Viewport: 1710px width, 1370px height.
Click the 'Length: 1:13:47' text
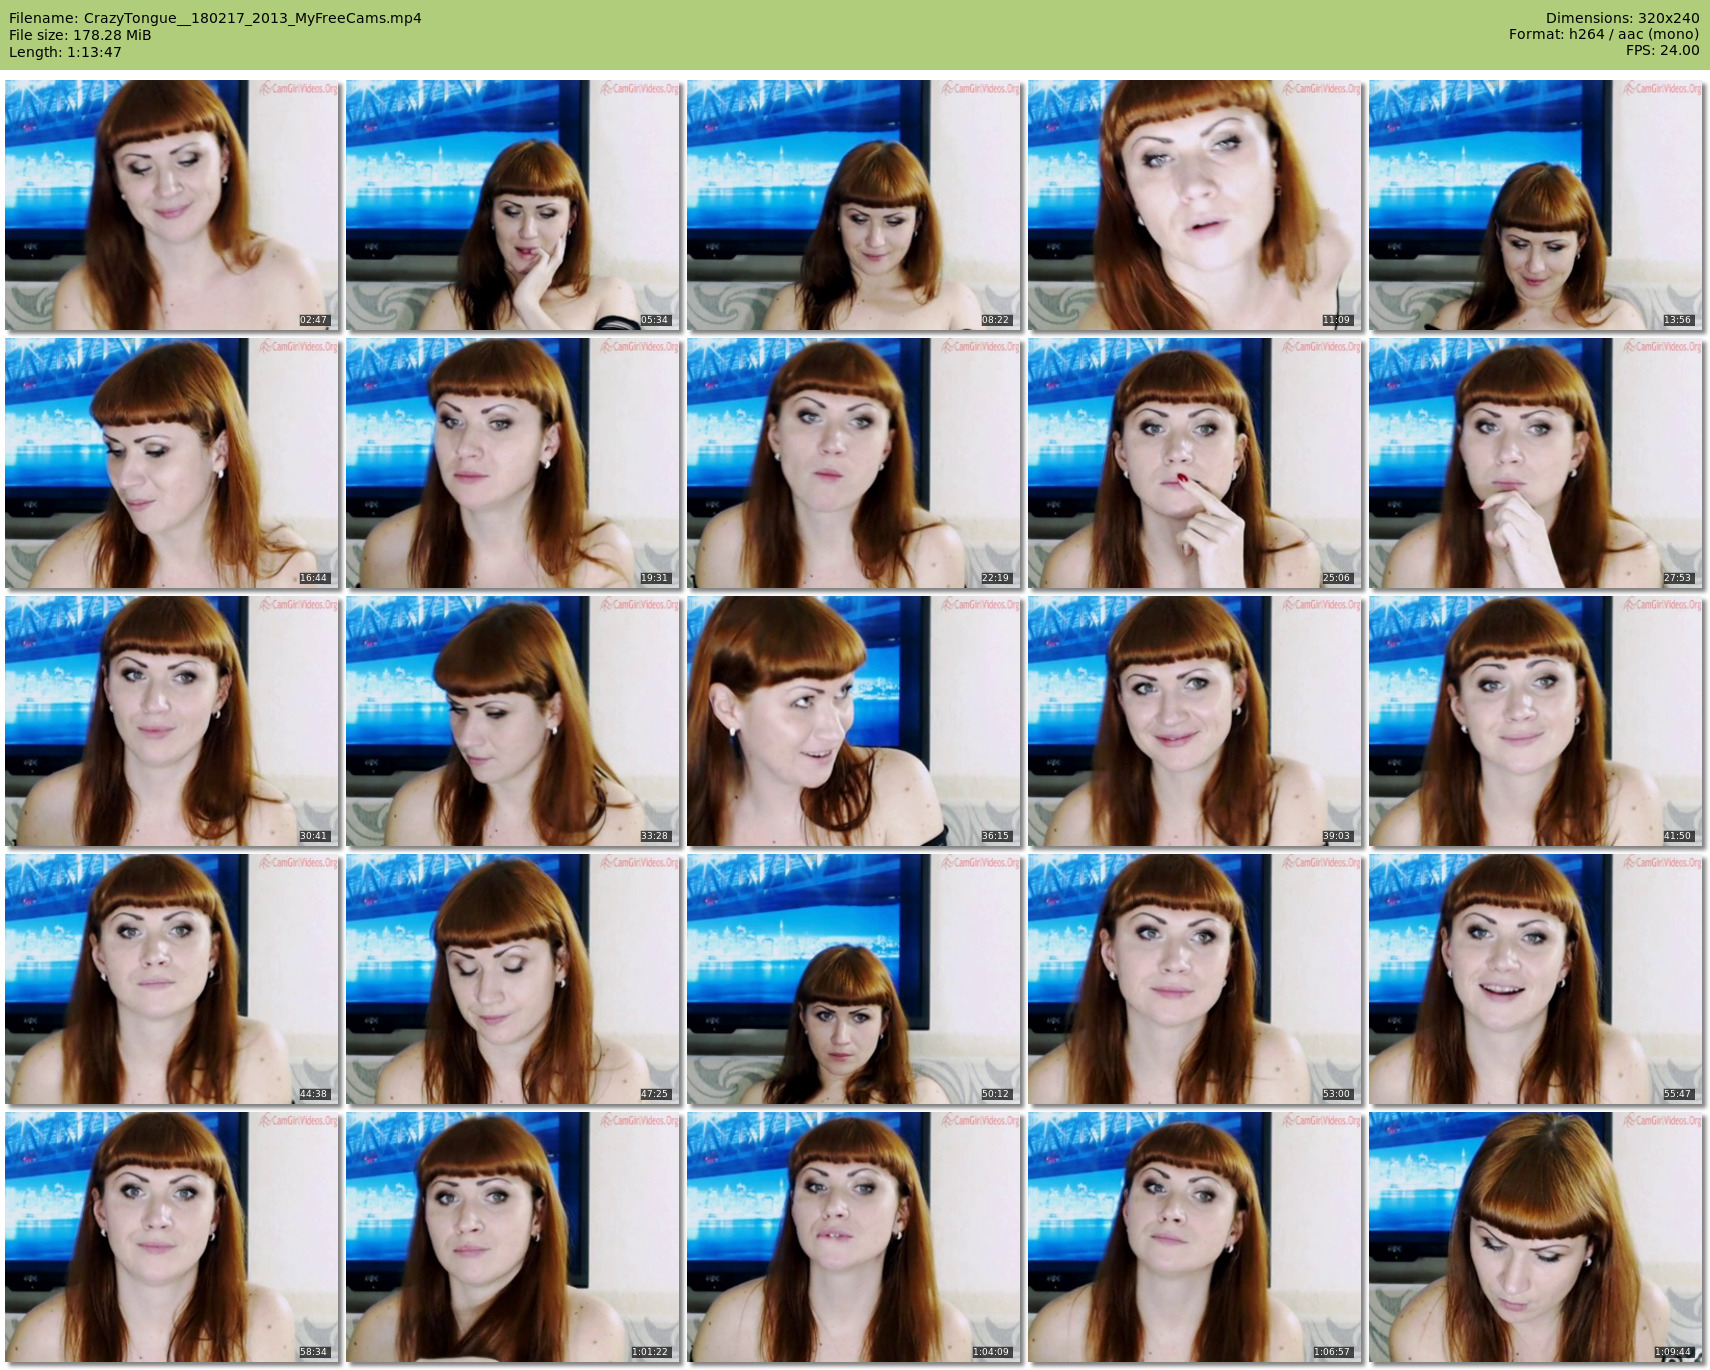point(65,52)
